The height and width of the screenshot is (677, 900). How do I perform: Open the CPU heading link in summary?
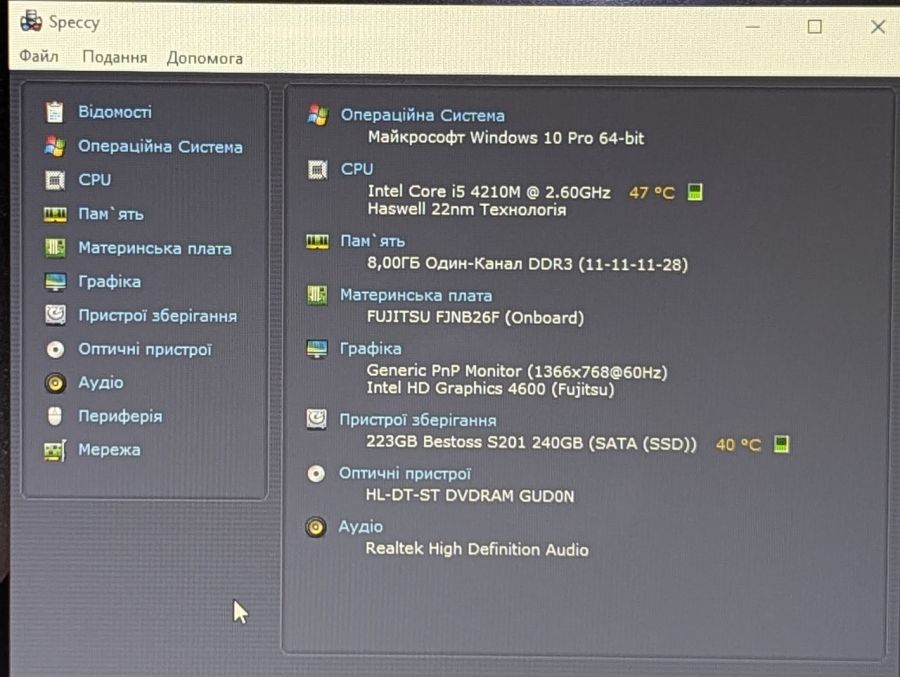tap(356, 169)
